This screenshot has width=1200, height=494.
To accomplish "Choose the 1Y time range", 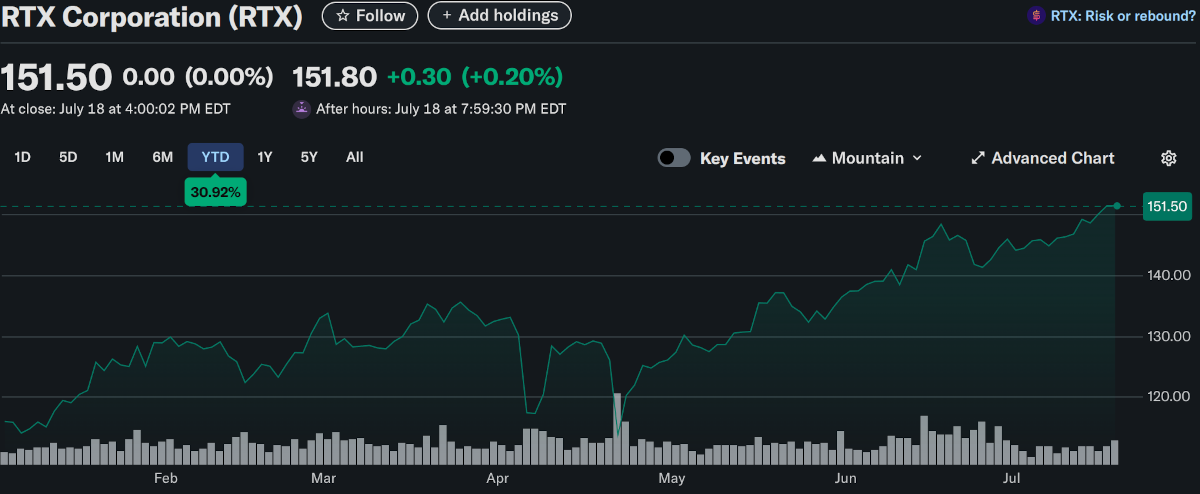I will pyautogui.click(x=265, y=157).
